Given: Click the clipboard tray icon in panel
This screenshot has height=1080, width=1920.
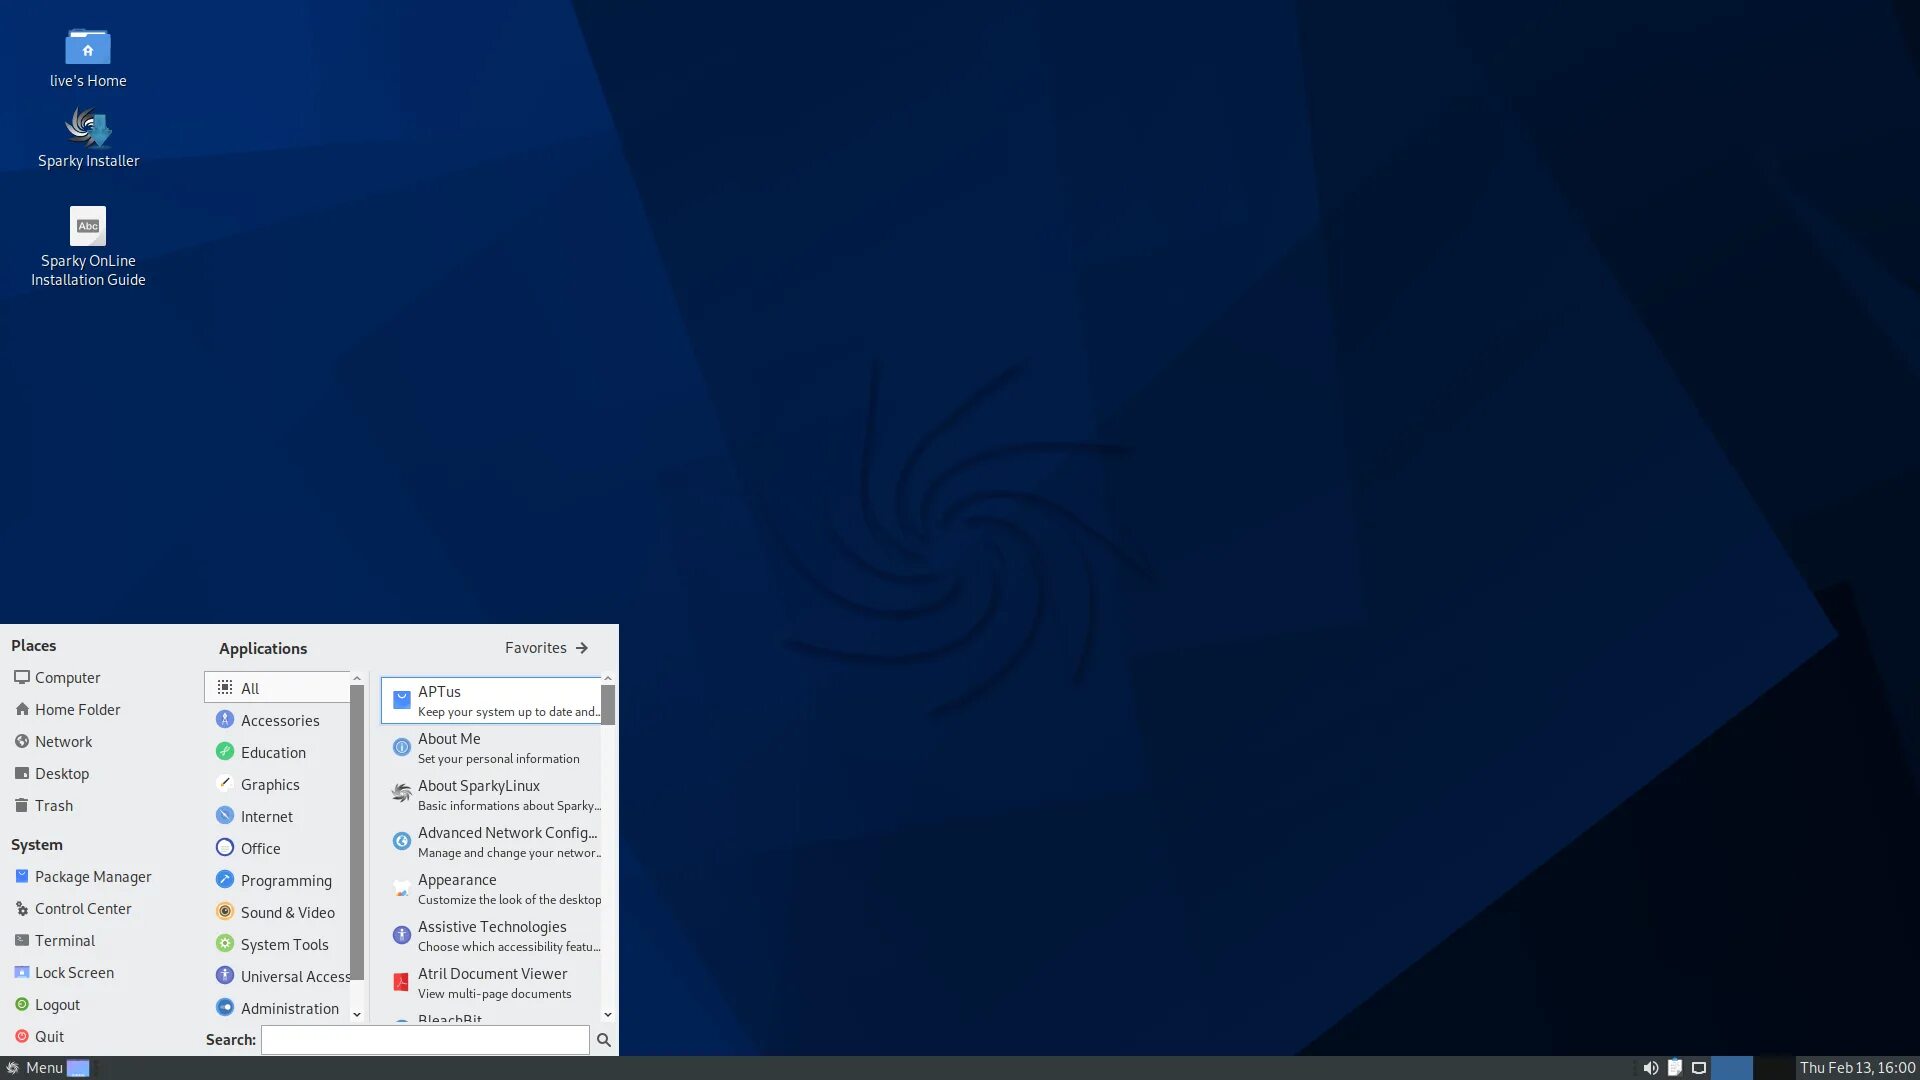Looking at the screenshot, I should click(1674, 1068).
